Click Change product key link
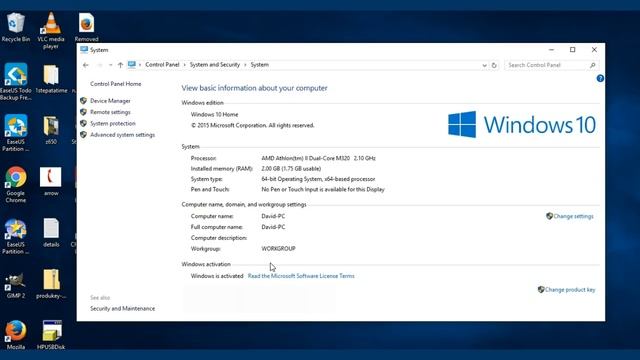640x360 pixels. click(570, 290)
